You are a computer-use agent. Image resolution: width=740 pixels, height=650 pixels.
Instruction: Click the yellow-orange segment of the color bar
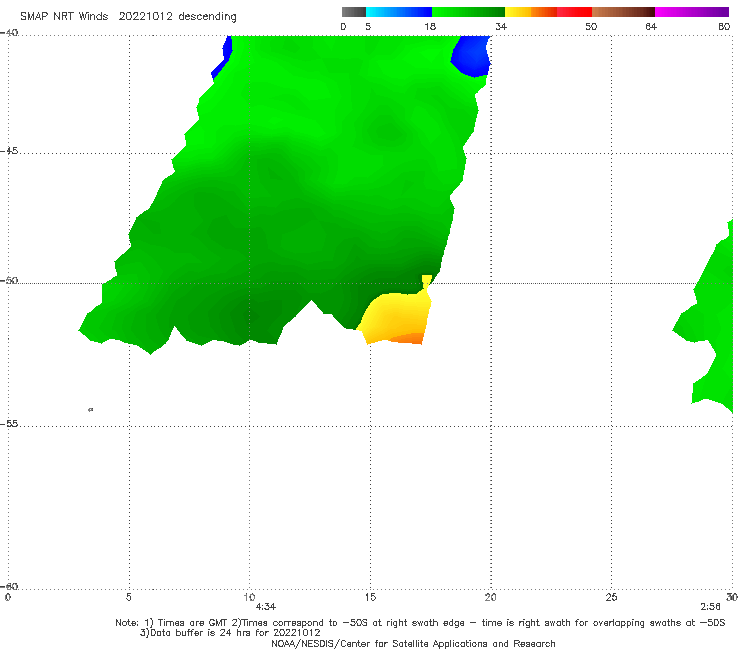pyautogui.click(x=531, y=12)
